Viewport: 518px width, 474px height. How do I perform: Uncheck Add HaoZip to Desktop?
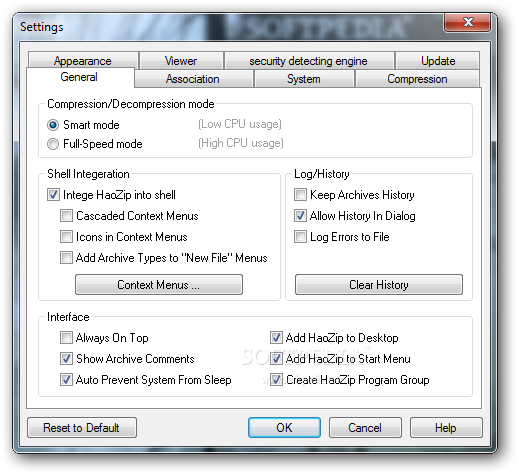[x=276, y=338]
